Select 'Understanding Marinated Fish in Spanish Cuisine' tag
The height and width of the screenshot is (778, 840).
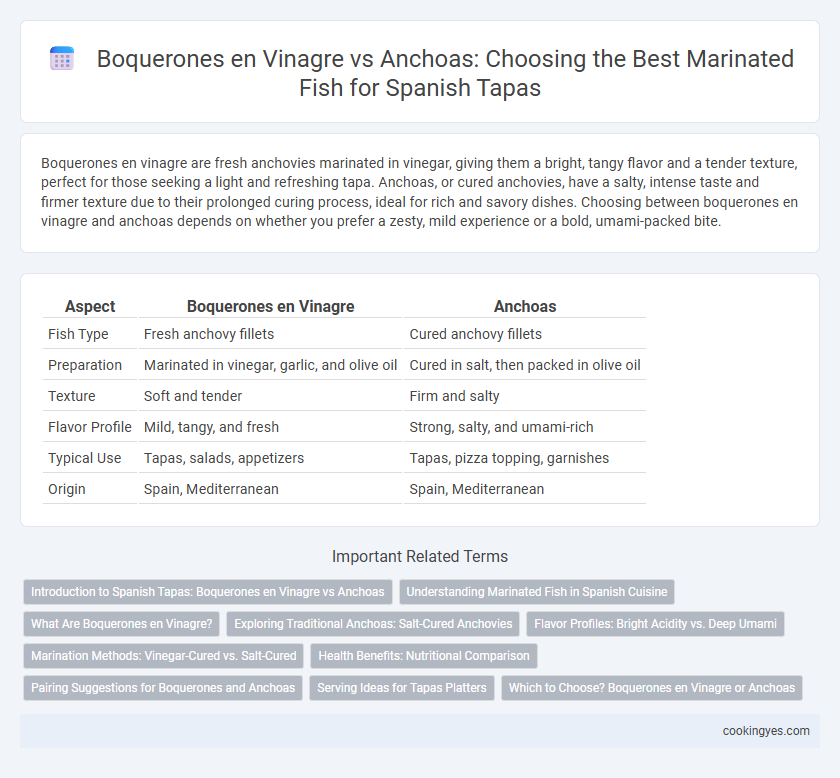537,592
